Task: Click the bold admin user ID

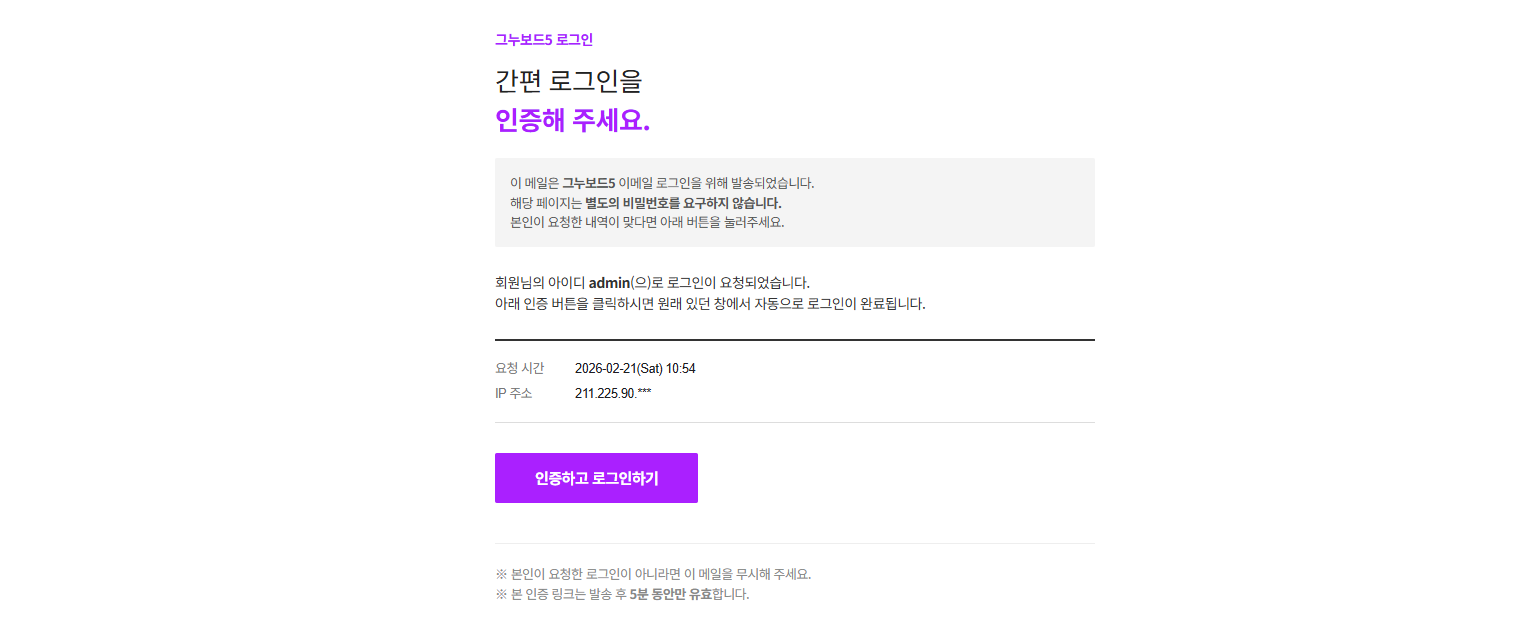Action: [609, 282]
